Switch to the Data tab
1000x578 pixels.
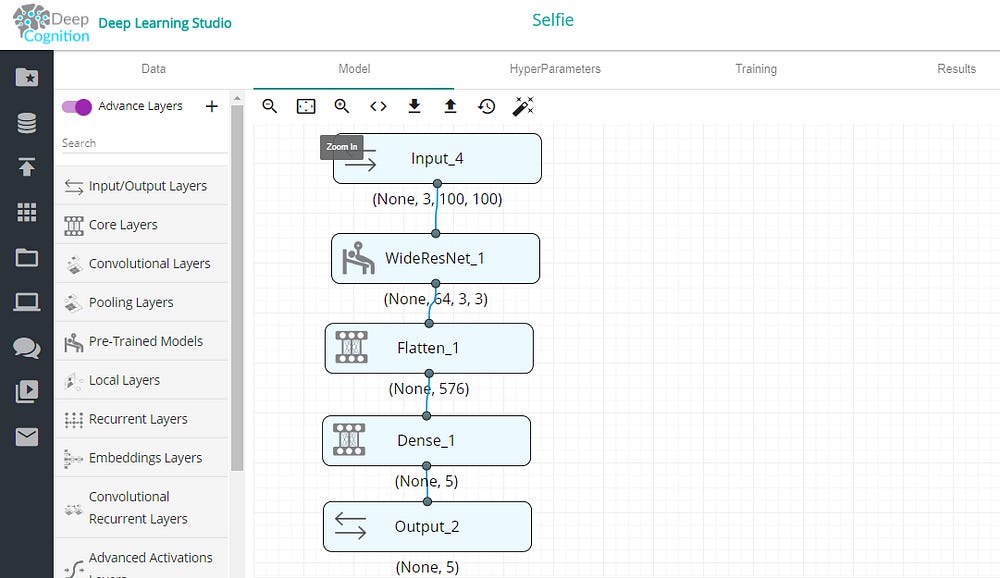tap(154, 69)
